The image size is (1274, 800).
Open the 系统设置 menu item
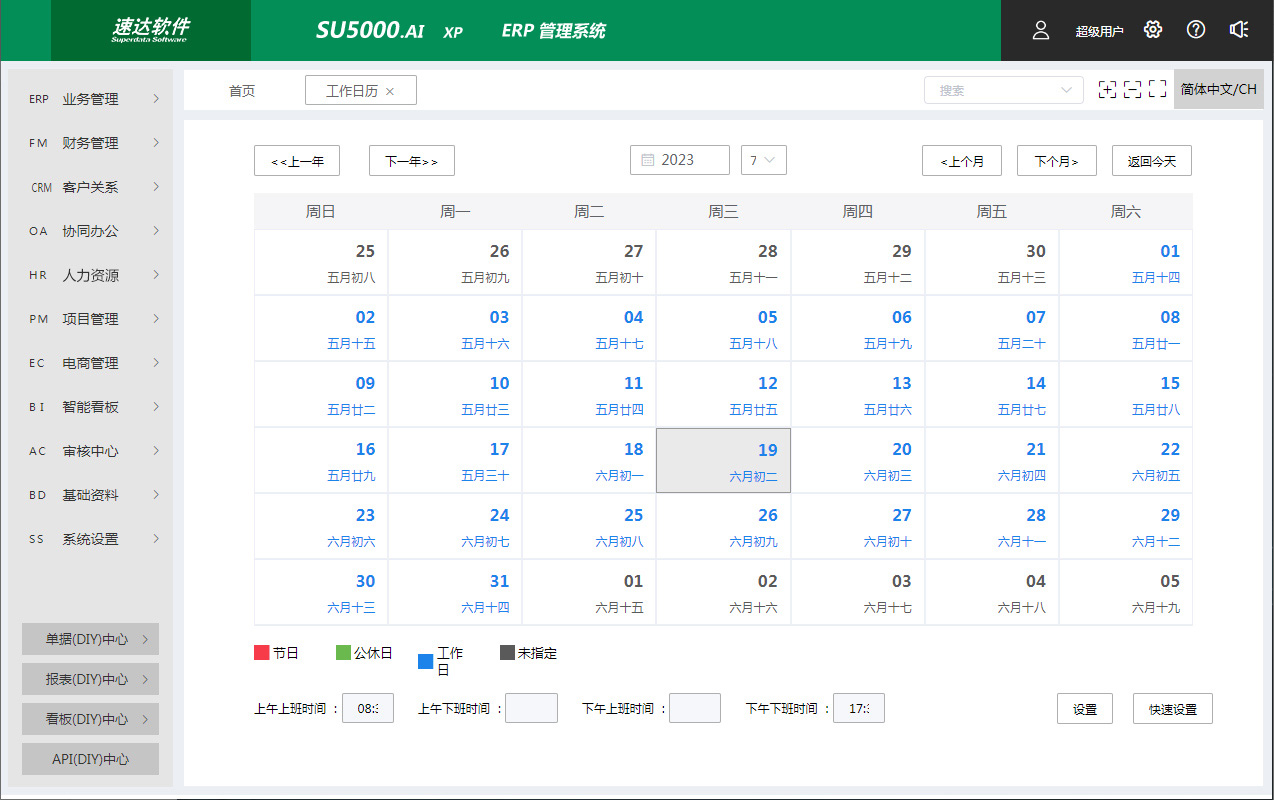coord(91,539)
